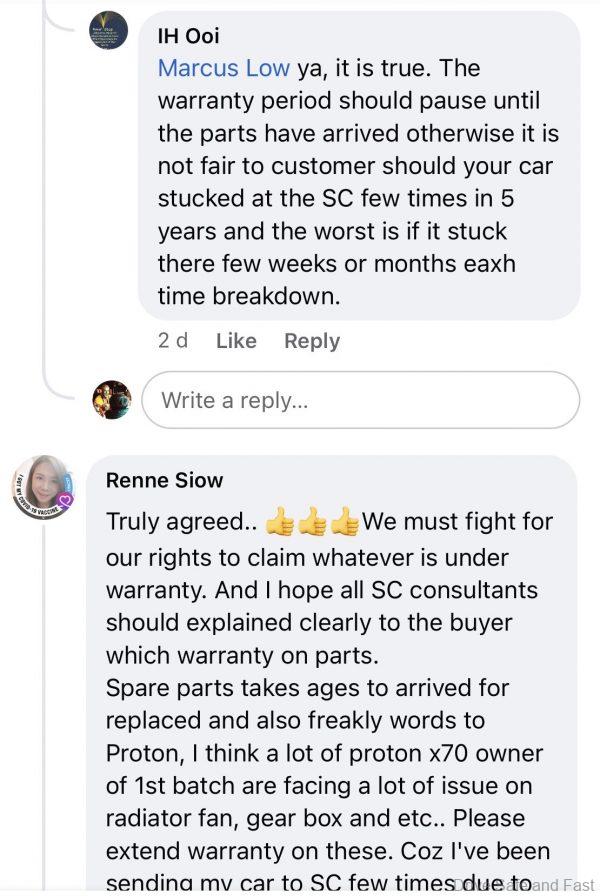600x896 pixels.
Task: Click the '2 d' comment timestamp
Action: click(173, 341)
